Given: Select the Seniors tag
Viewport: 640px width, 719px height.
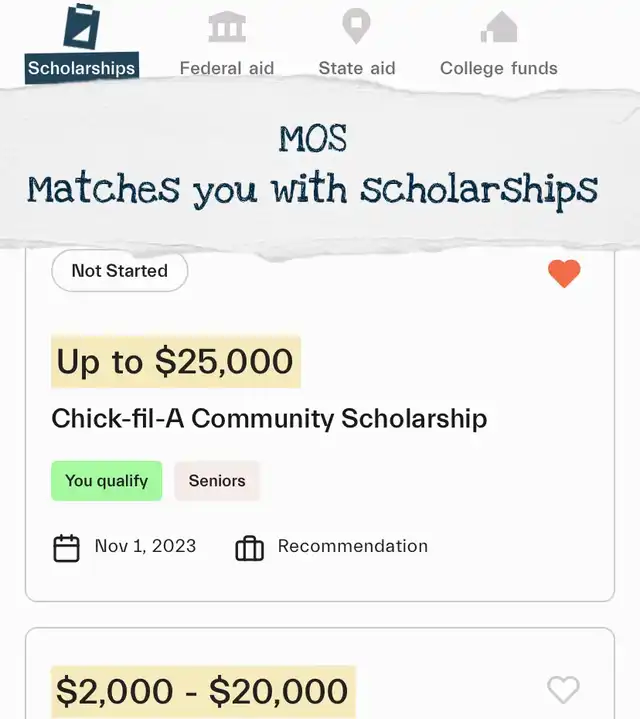Looking at the screenshot, I should 217,481.
